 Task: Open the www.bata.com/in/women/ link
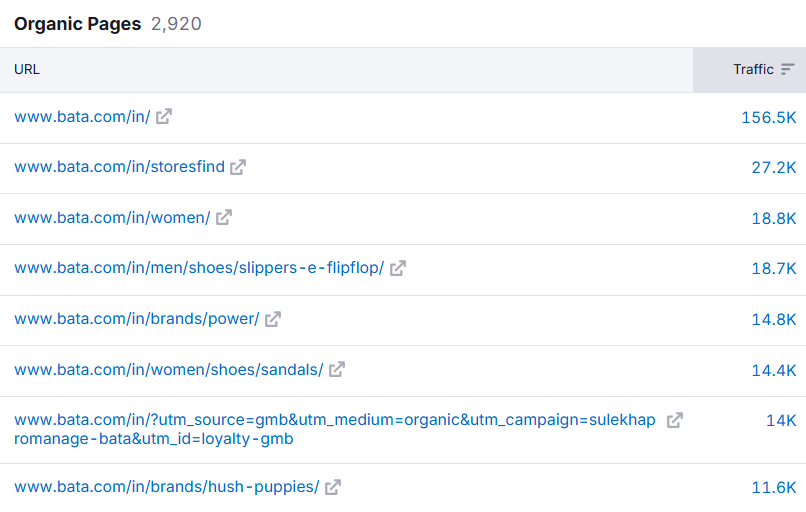coord(112,217)
